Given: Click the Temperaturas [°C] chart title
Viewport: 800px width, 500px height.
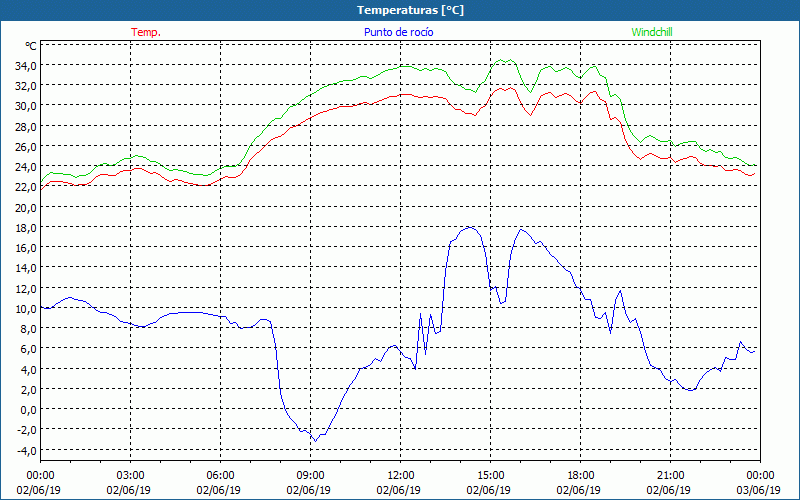Looking at the screenshot, I should (x=410, y=10).
